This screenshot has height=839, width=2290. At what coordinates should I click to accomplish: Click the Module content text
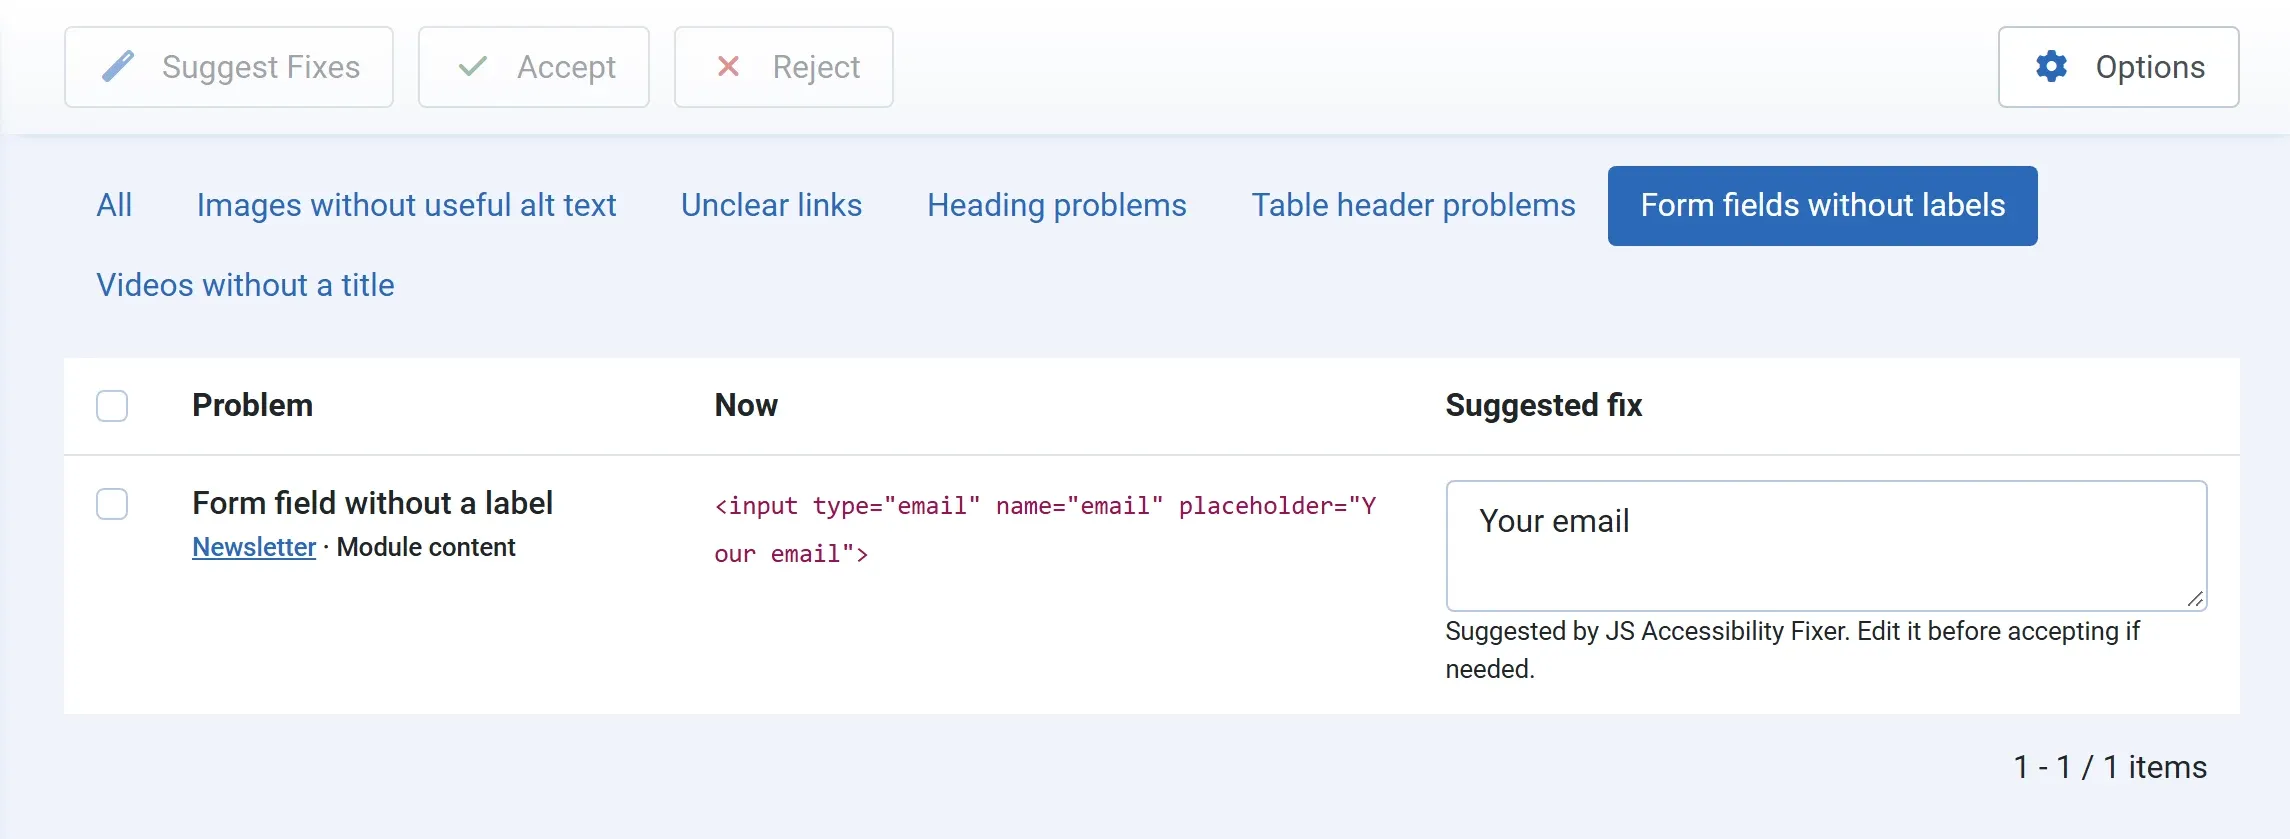(x=426, y=547)
